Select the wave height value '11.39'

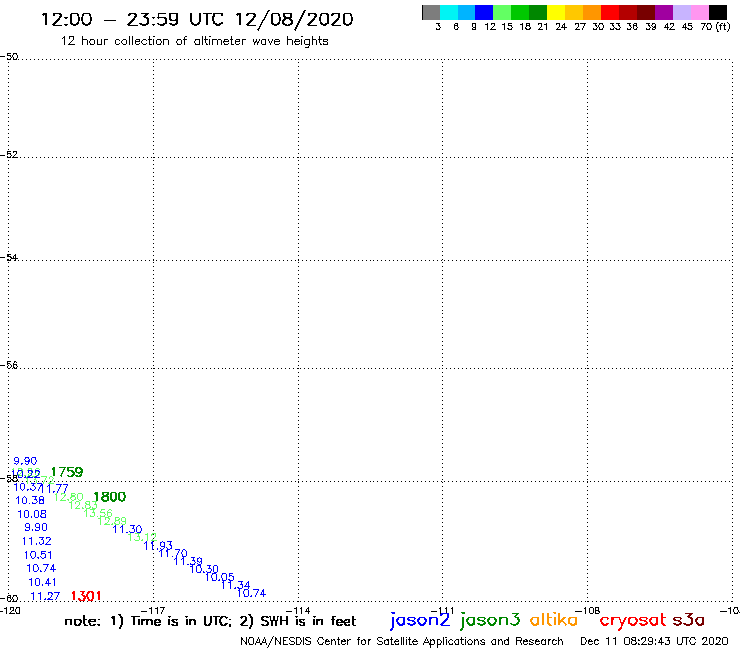[x=188, y=561]
